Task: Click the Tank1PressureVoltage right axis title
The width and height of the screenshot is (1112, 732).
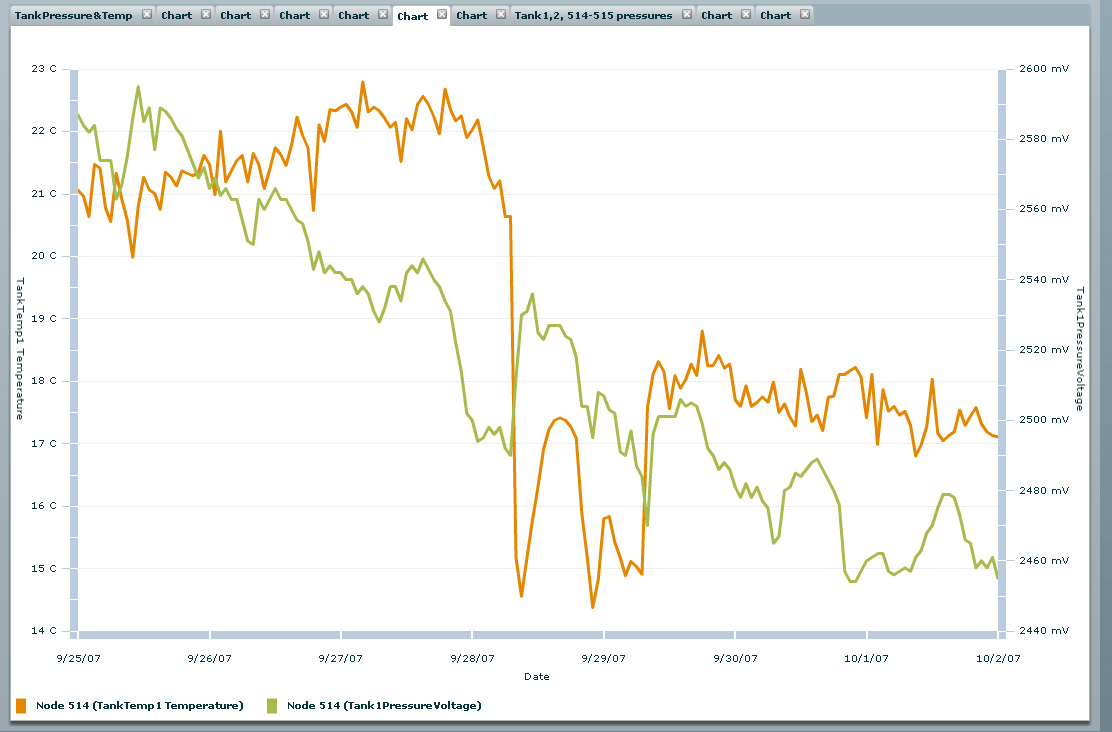Action: 1080,349
